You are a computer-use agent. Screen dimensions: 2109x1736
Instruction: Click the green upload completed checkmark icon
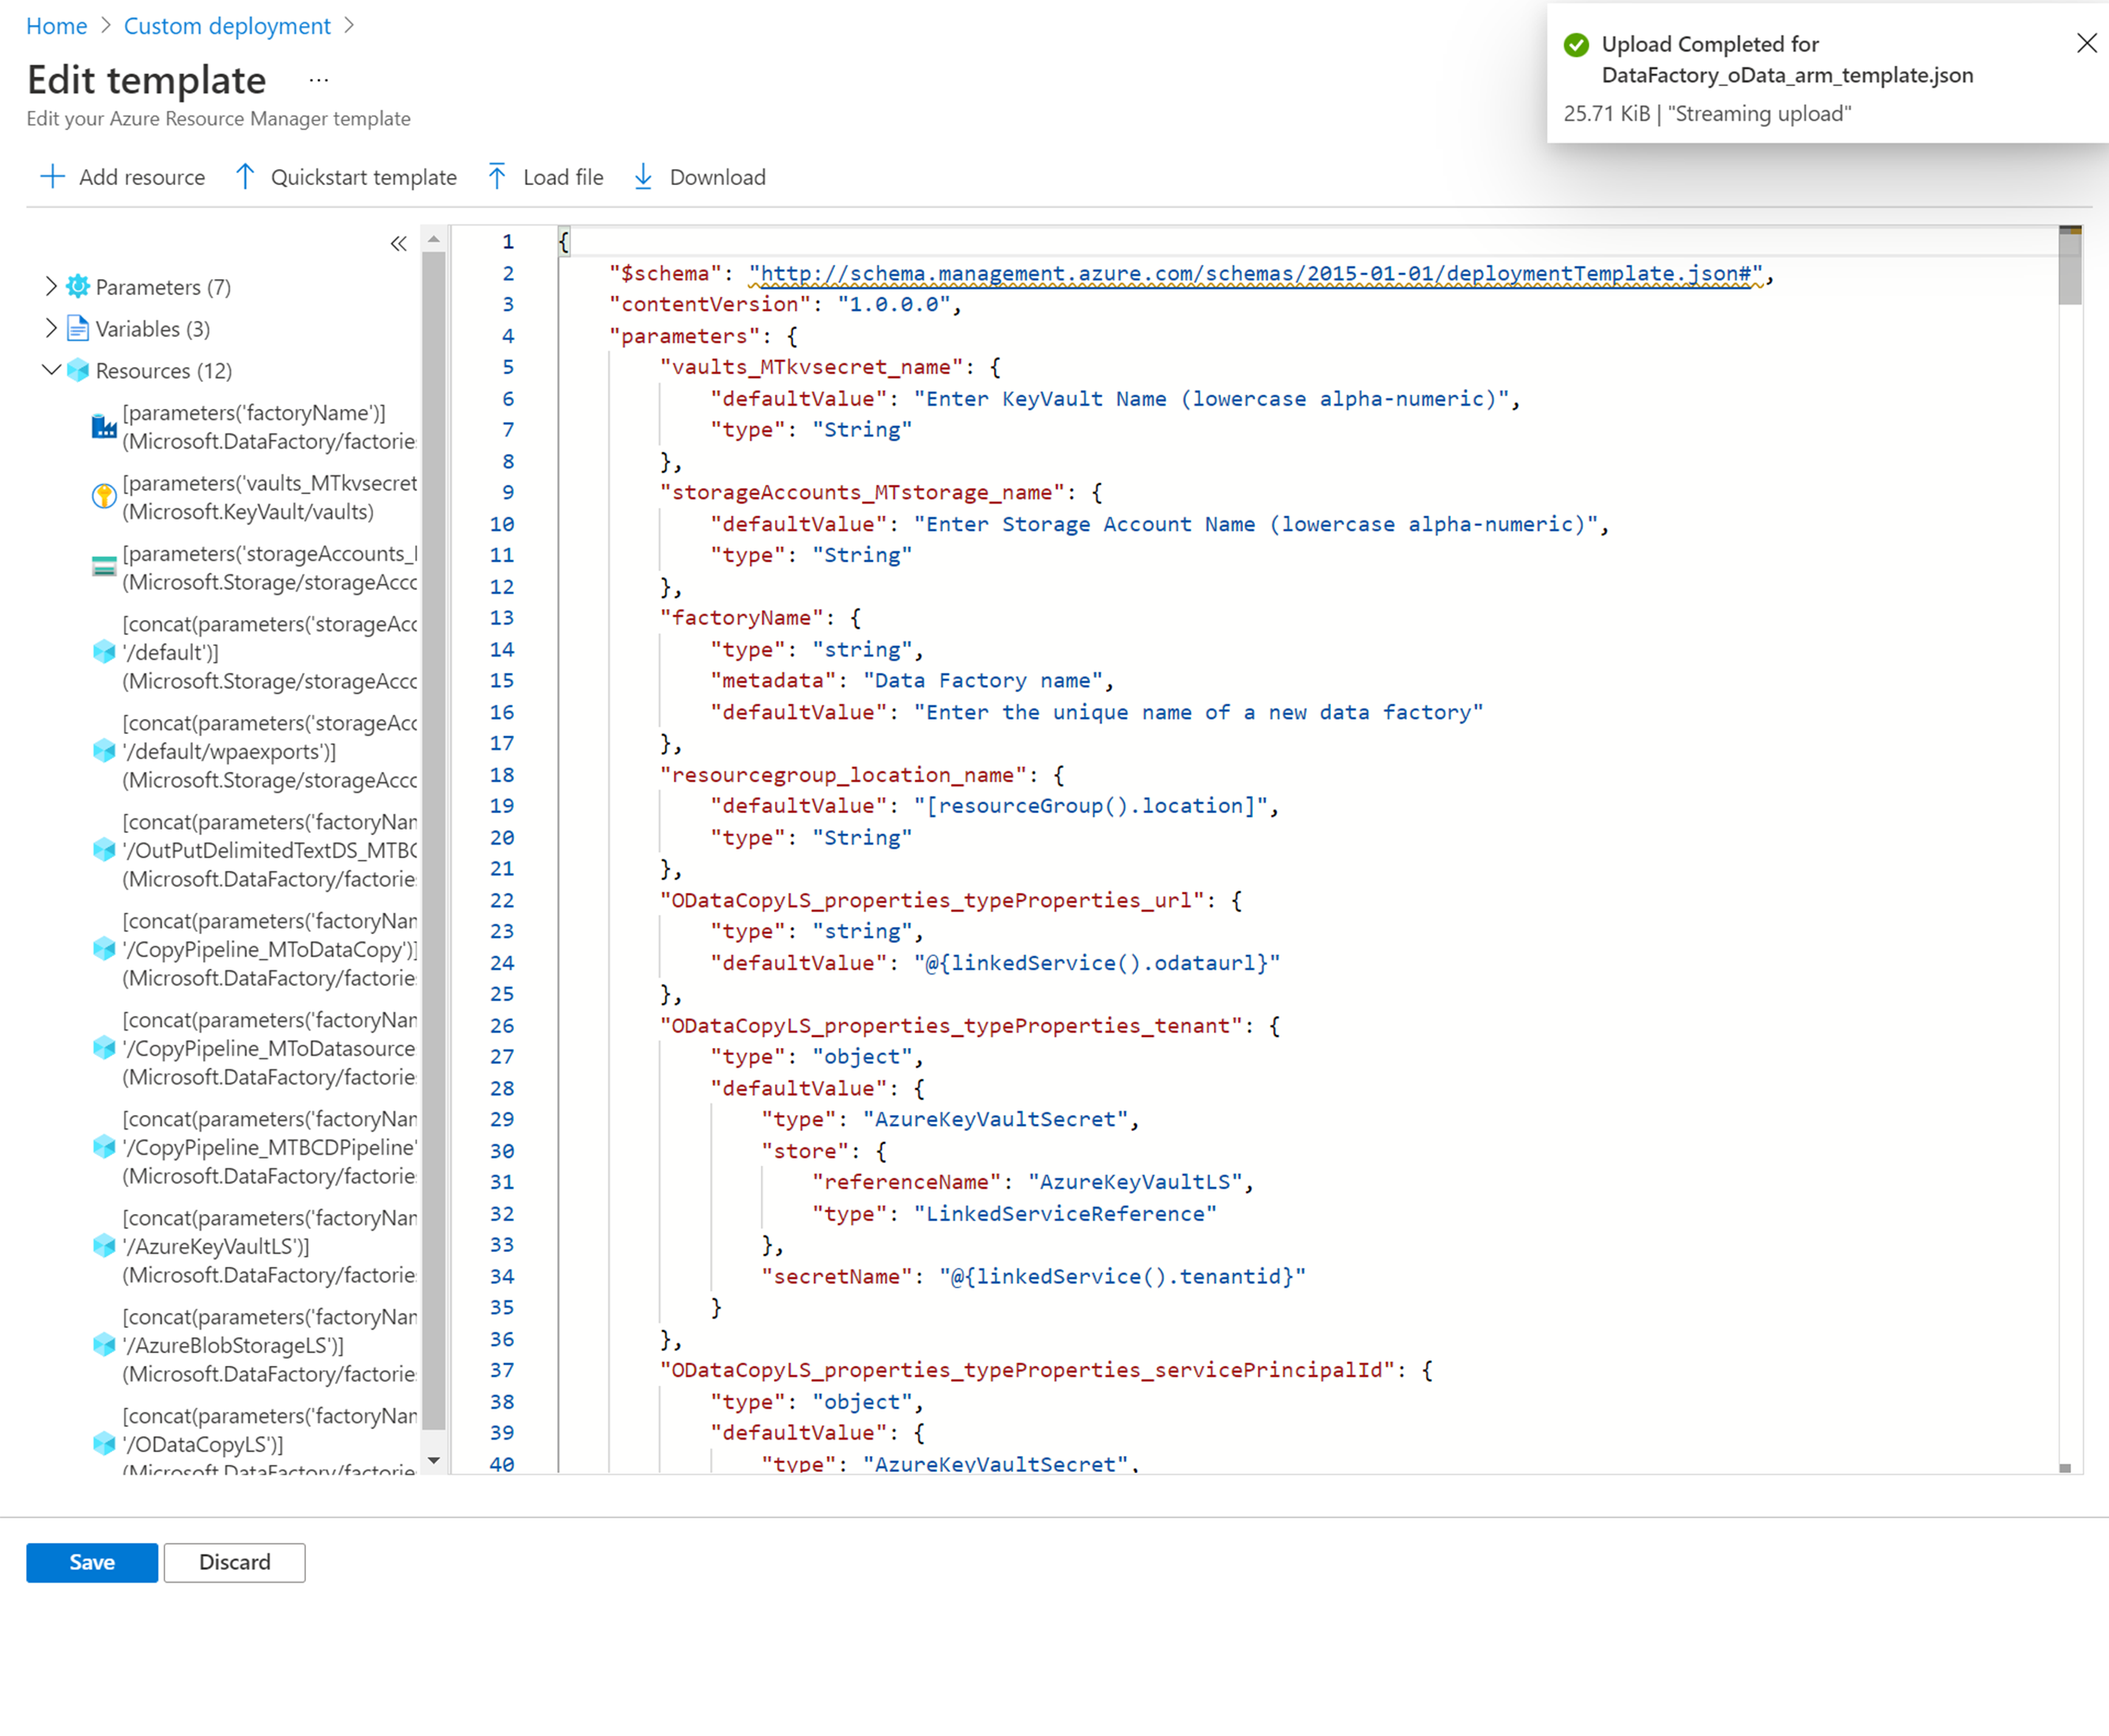tap(1576, 45)
